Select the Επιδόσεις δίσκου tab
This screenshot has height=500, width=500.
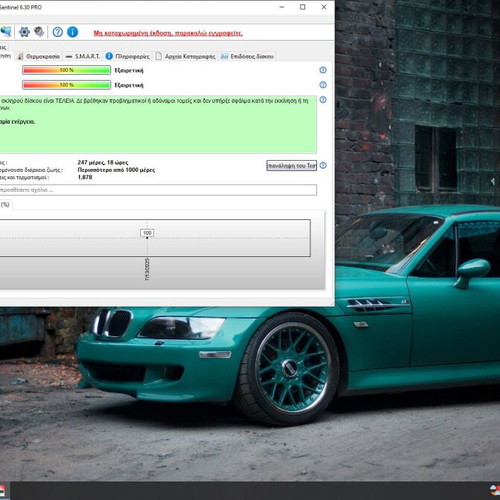coord(247,57)
